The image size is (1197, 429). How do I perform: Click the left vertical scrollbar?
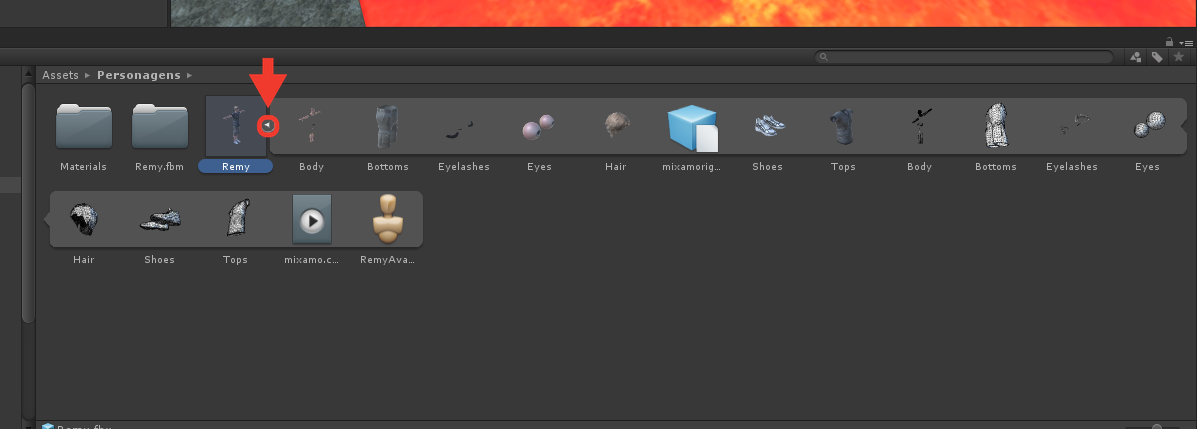[28, 202]
